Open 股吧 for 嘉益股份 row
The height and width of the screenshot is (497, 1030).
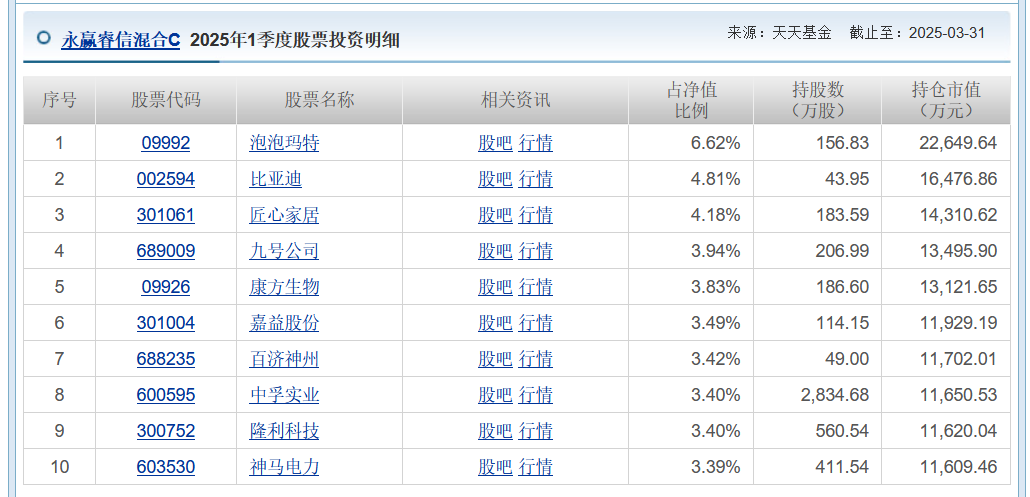point(495,323)
